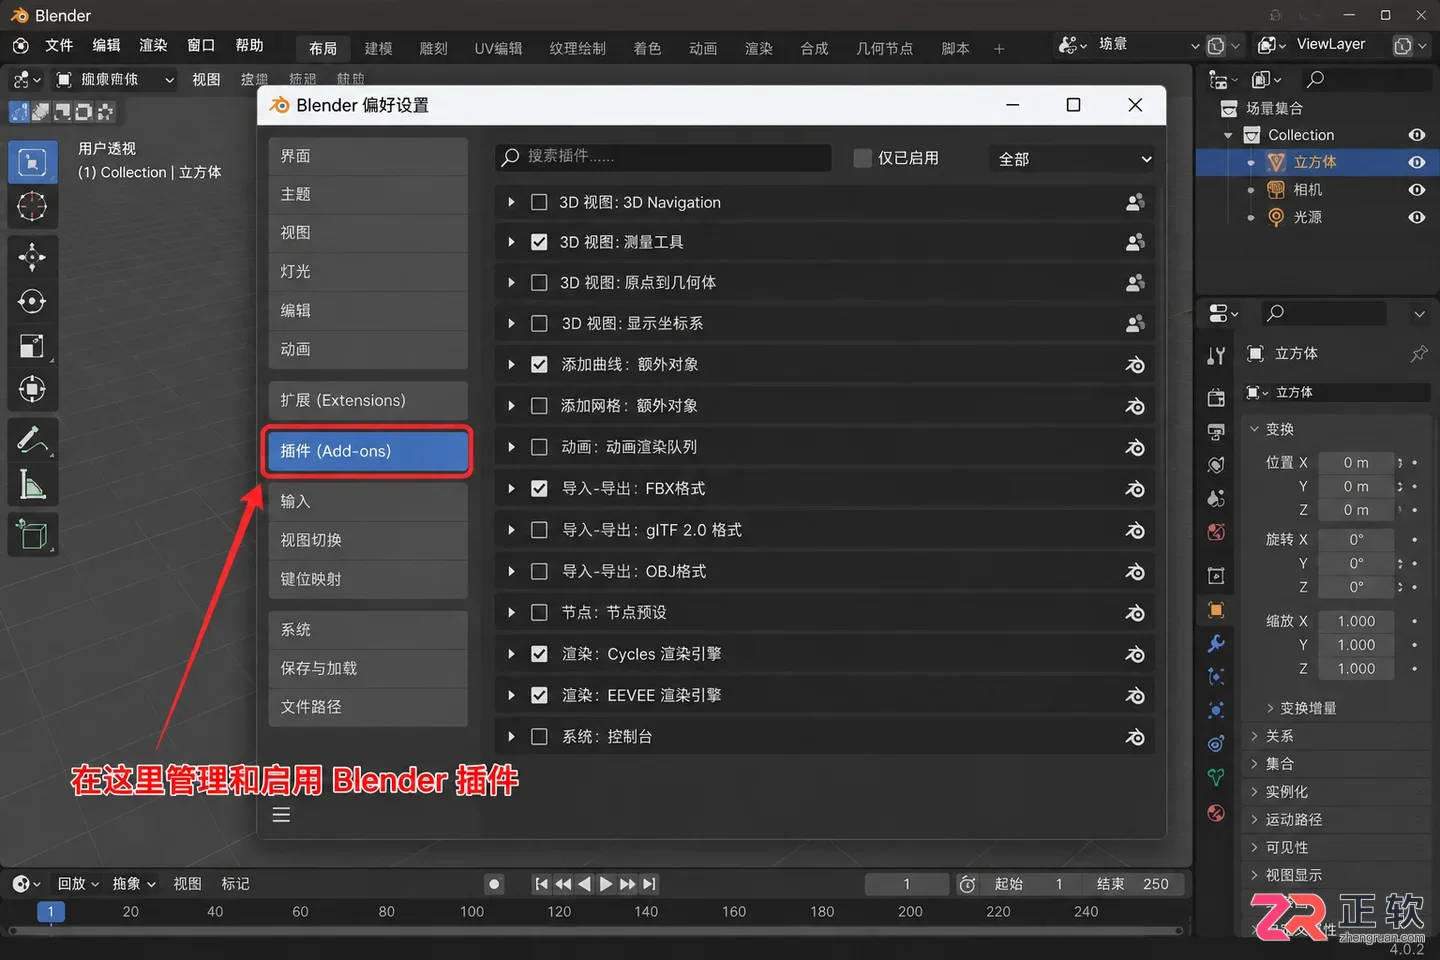Expand the 添加曲线: 额外对象 add-on details

511,365
